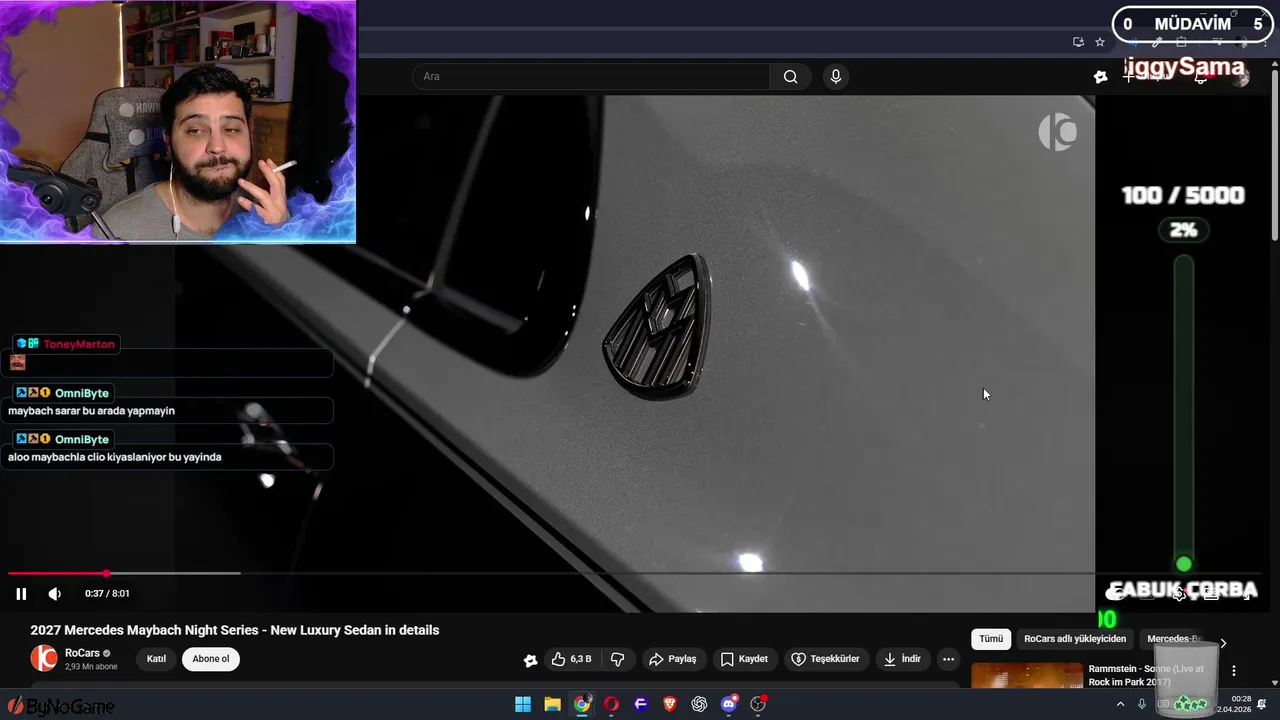1280x720 pixels.
Task: Click the video progress bar playhead
Action: (106, 573)
